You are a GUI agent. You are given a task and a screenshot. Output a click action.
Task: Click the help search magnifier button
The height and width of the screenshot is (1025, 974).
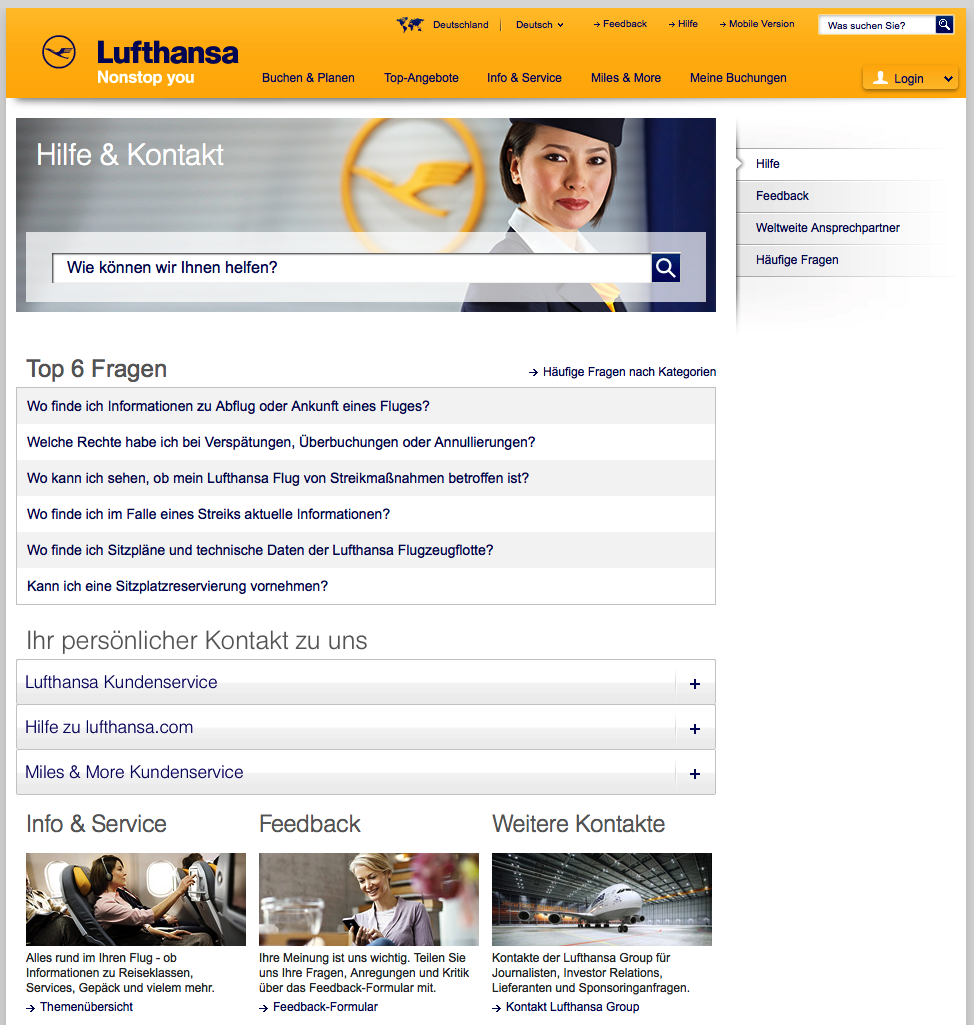(666, 268)
